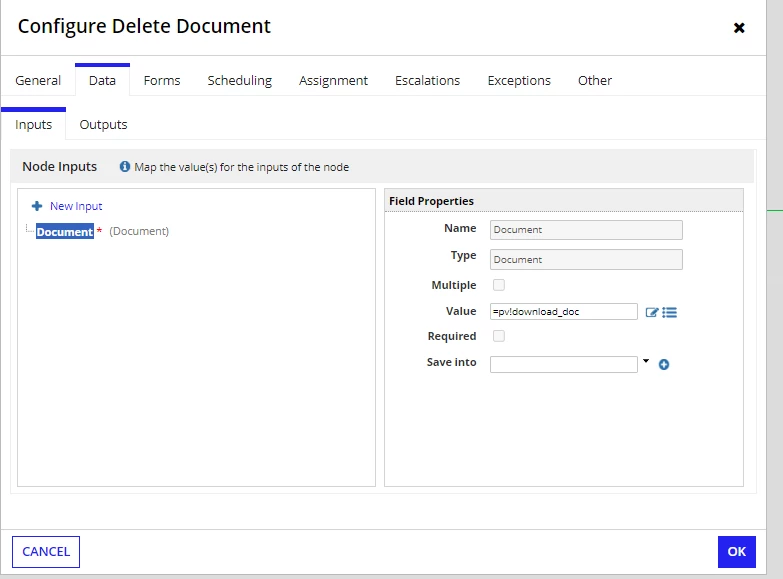Click the Node Inputs heading
This screenshot has height=579, width=783.
[x=59, y=166]
